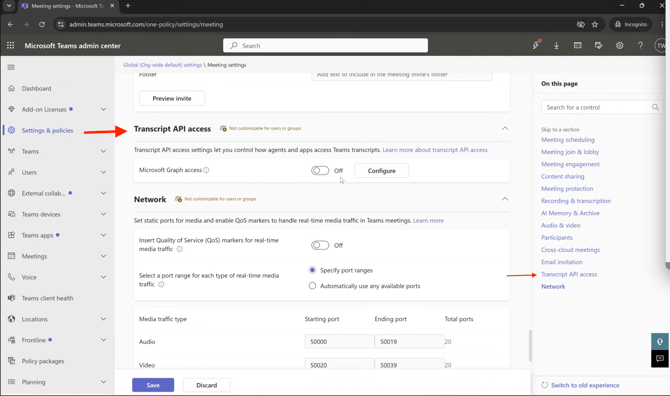The width and height of the screenshot is (670, 396).
Task: Click the top Search box
Action: [325, 45]
